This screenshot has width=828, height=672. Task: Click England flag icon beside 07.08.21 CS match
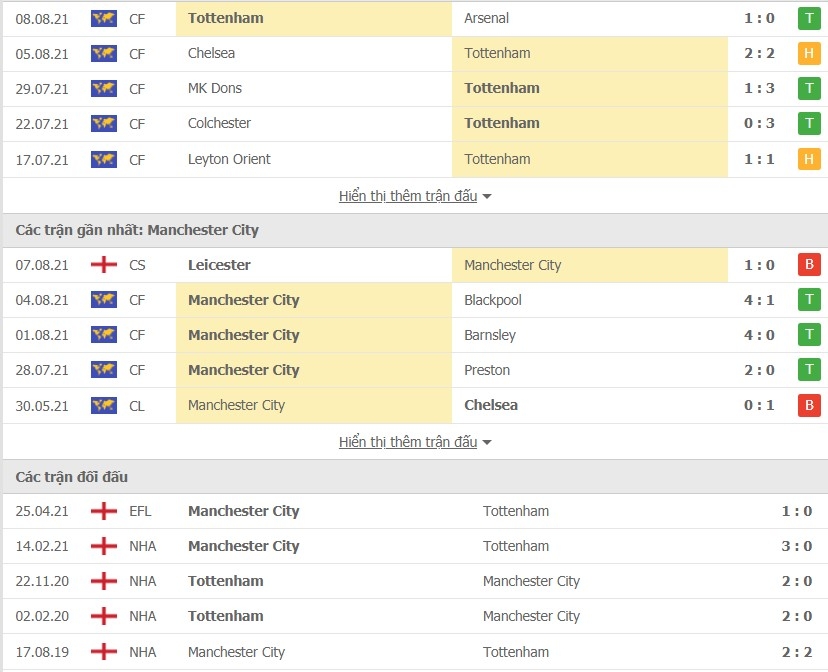104,264
